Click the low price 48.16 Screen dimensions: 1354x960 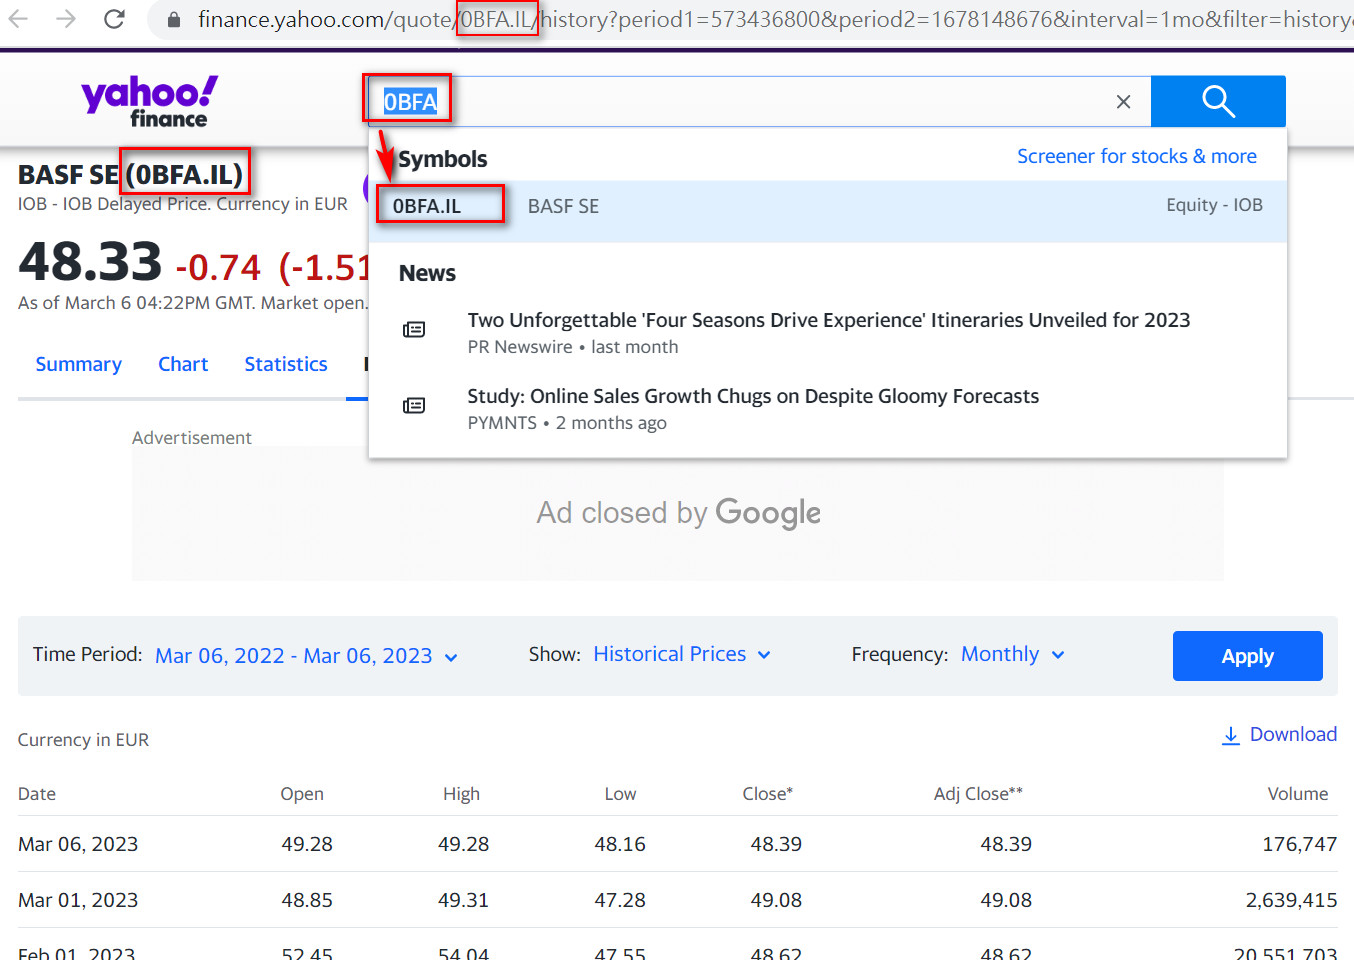click(620, 844)
